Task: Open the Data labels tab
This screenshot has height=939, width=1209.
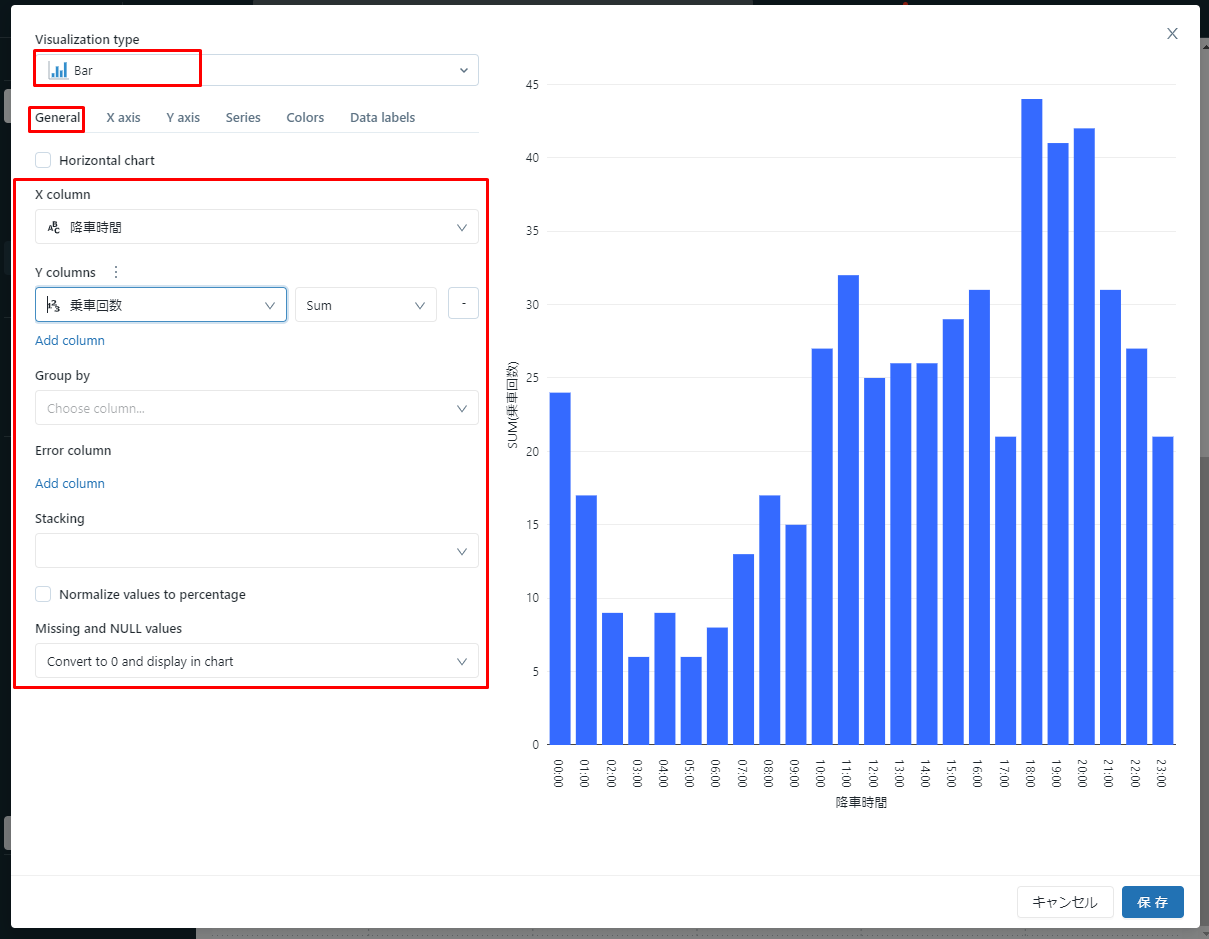Action: 382,117
